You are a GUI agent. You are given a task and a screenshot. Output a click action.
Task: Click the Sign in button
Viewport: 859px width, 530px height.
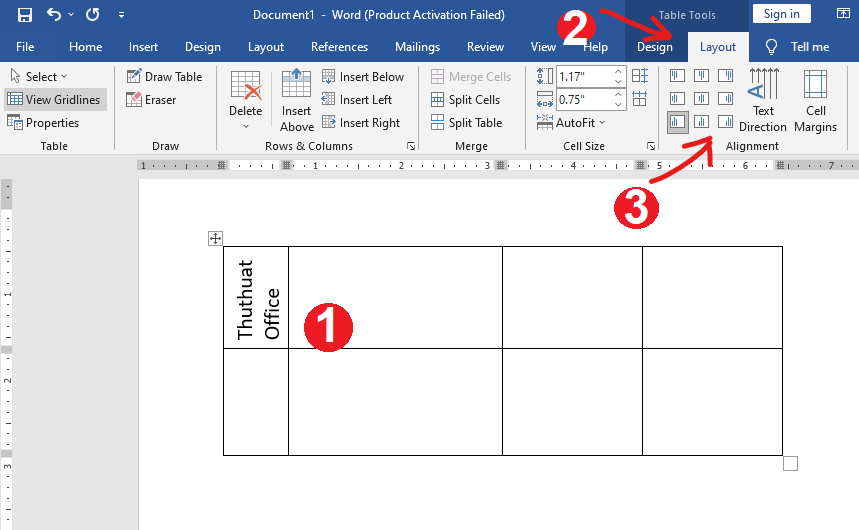(x=781, y=14)
